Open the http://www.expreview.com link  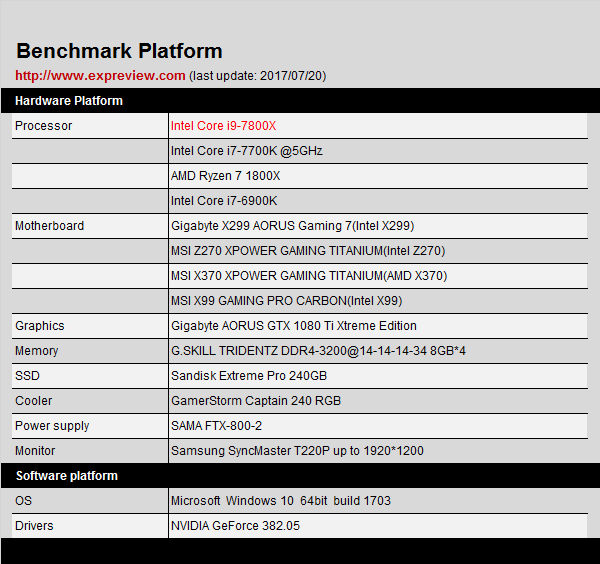tap(100, 75)
